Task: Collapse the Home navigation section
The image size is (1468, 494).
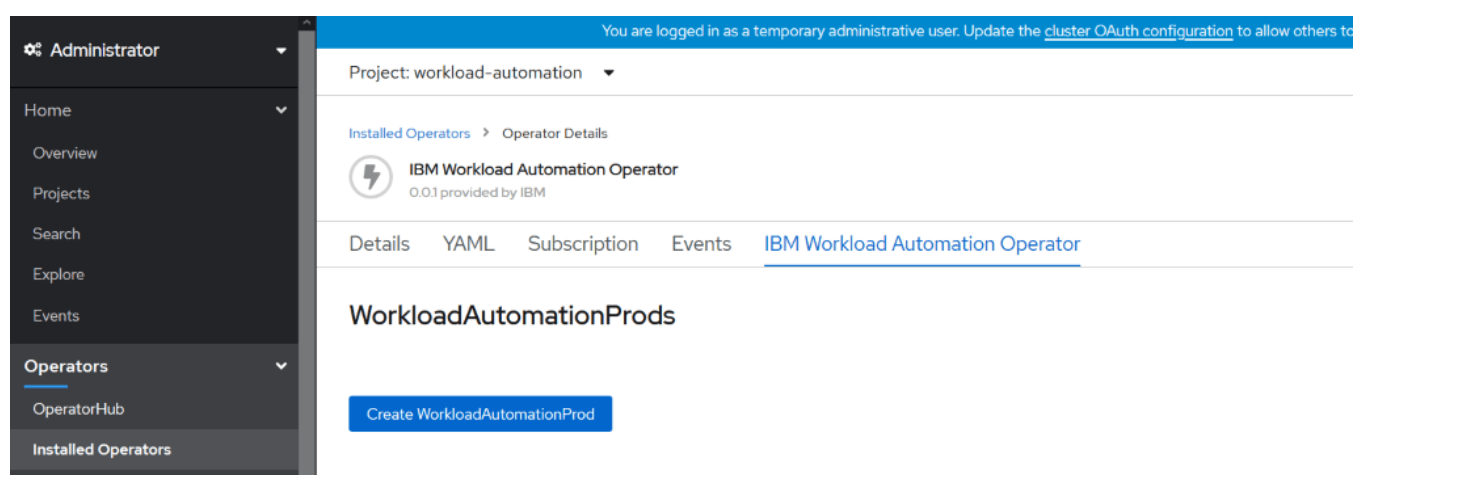Action: click(x=281, y=110)
